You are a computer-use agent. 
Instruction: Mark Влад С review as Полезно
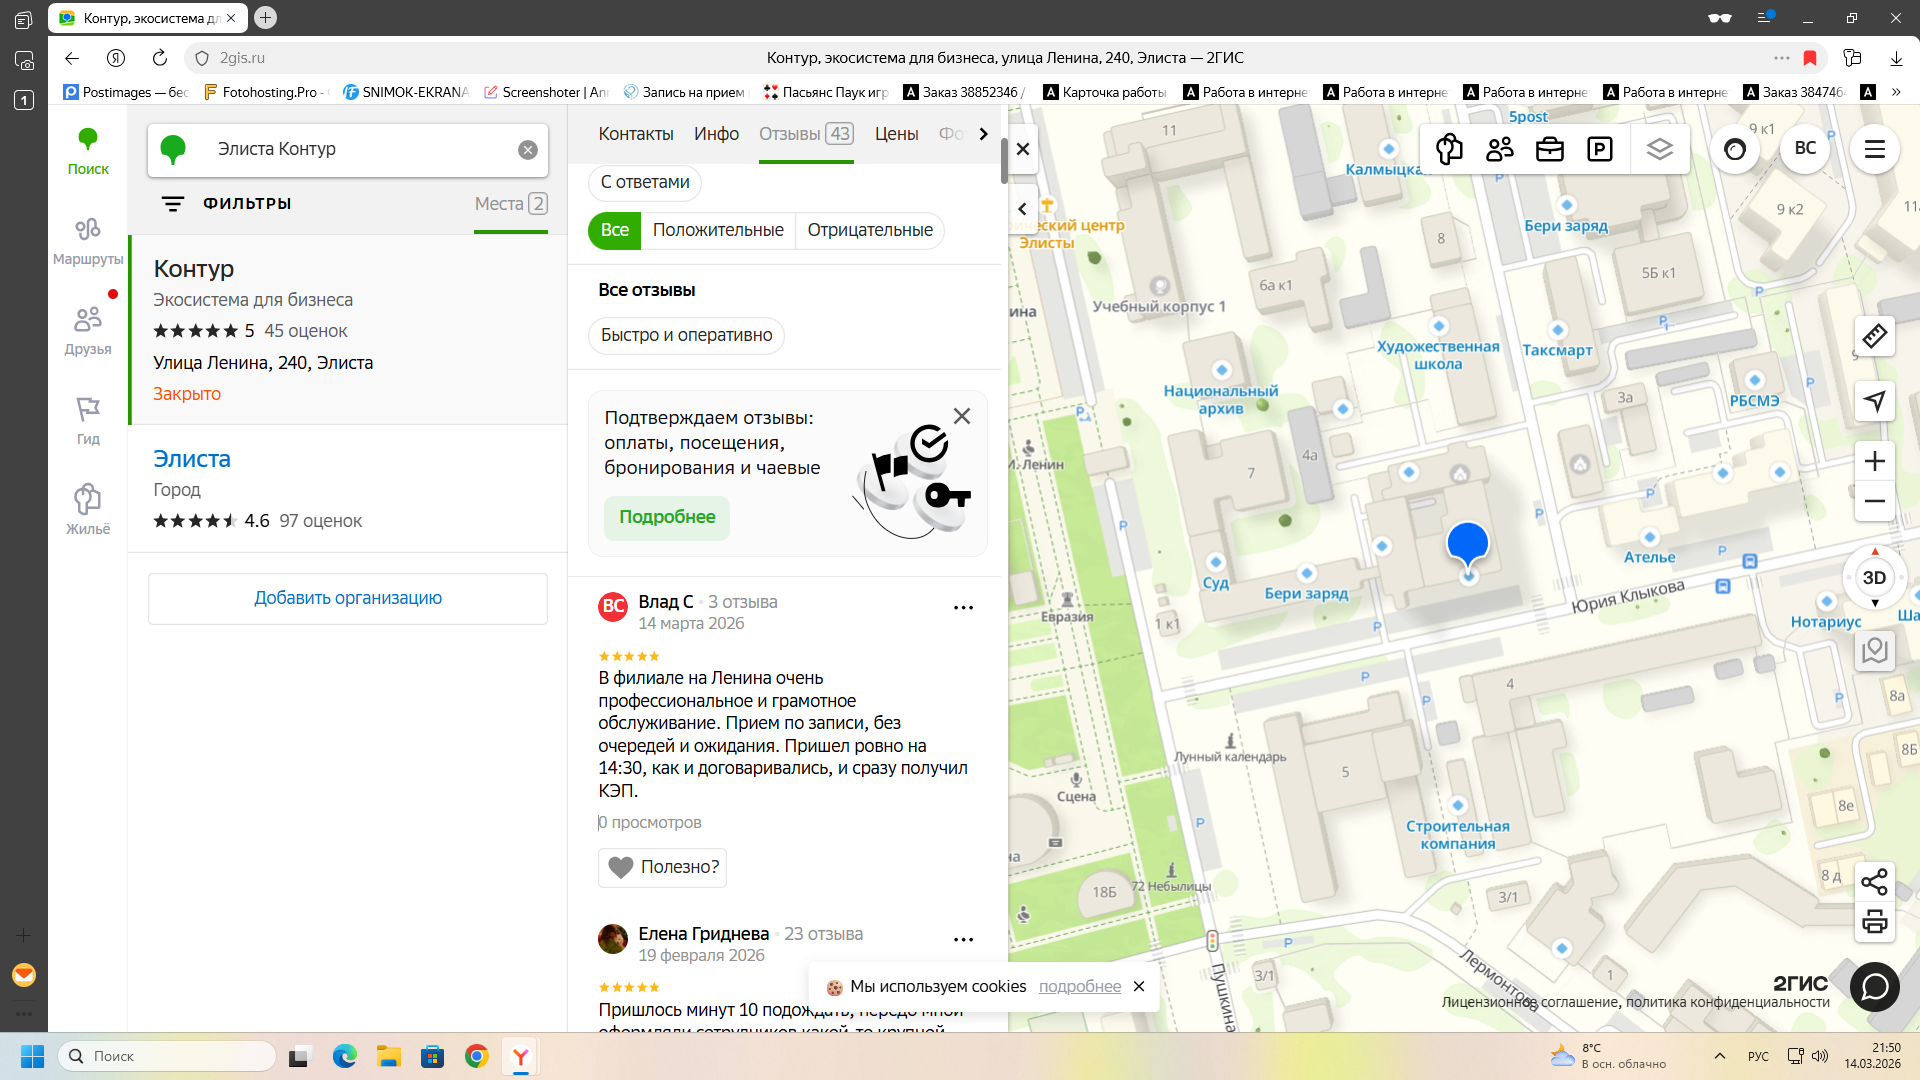(662, 867)
